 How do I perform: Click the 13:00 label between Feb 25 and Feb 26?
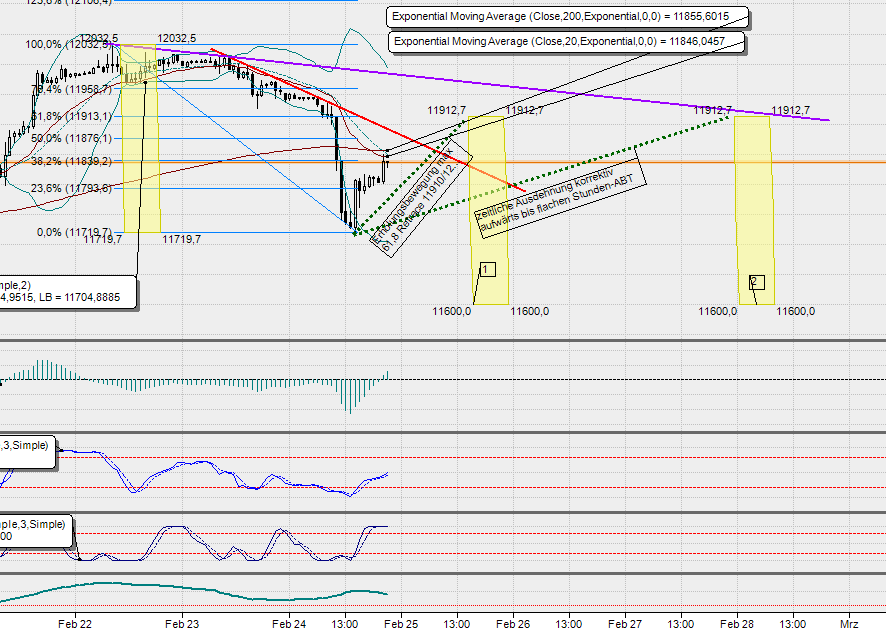pos(457,624)
